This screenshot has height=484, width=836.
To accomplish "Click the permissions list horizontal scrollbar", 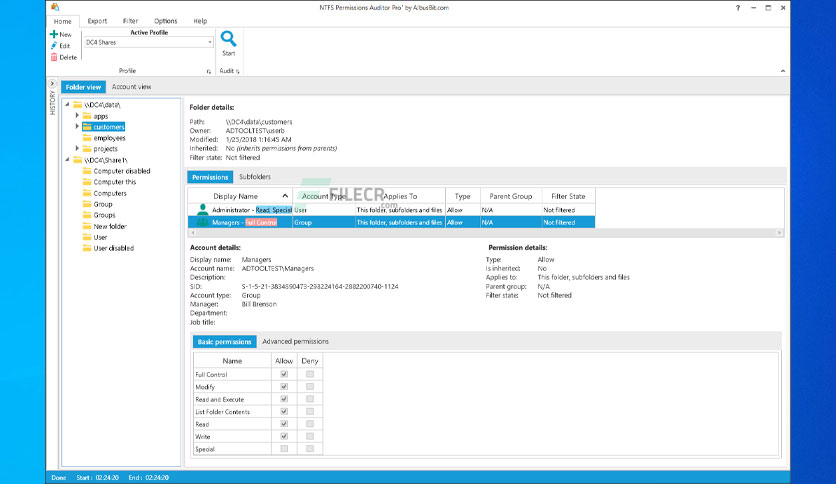I will 480,233.
